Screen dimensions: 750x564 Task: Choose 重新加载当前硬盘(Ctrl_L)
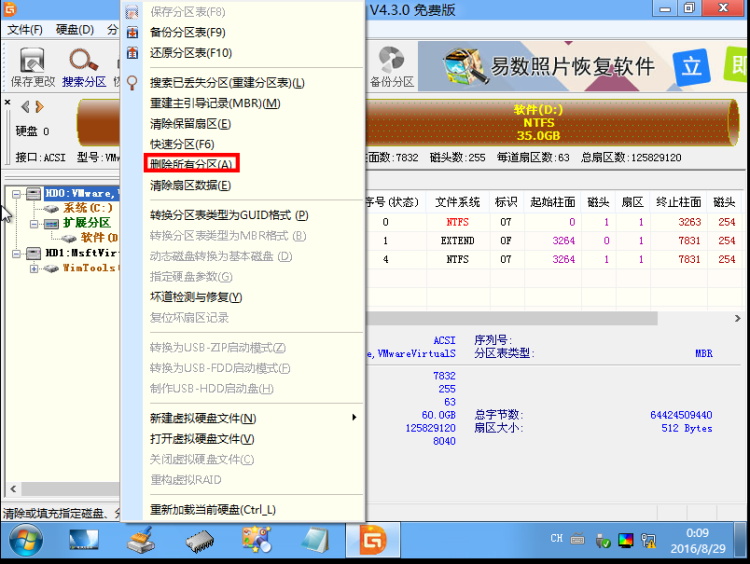click(213, 510)
